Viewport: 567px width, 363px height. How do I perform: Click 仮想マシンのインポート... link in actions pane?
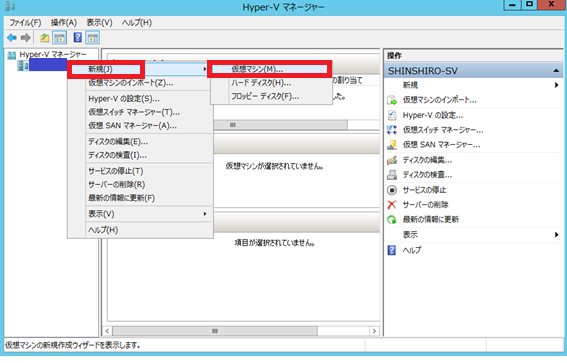[439, 100]
